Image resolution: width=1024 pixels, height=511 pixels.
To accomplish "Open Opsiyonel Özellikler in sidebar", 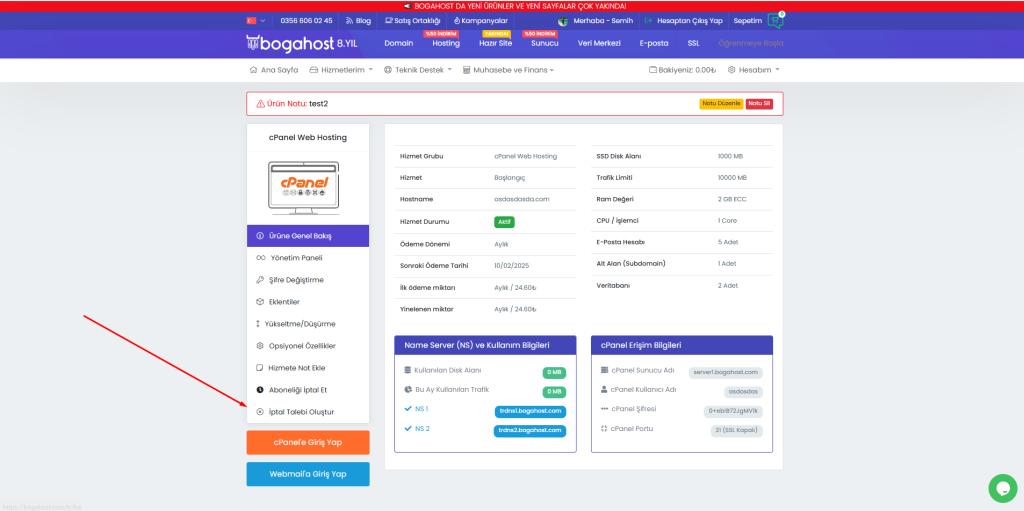I will point(308,346).
